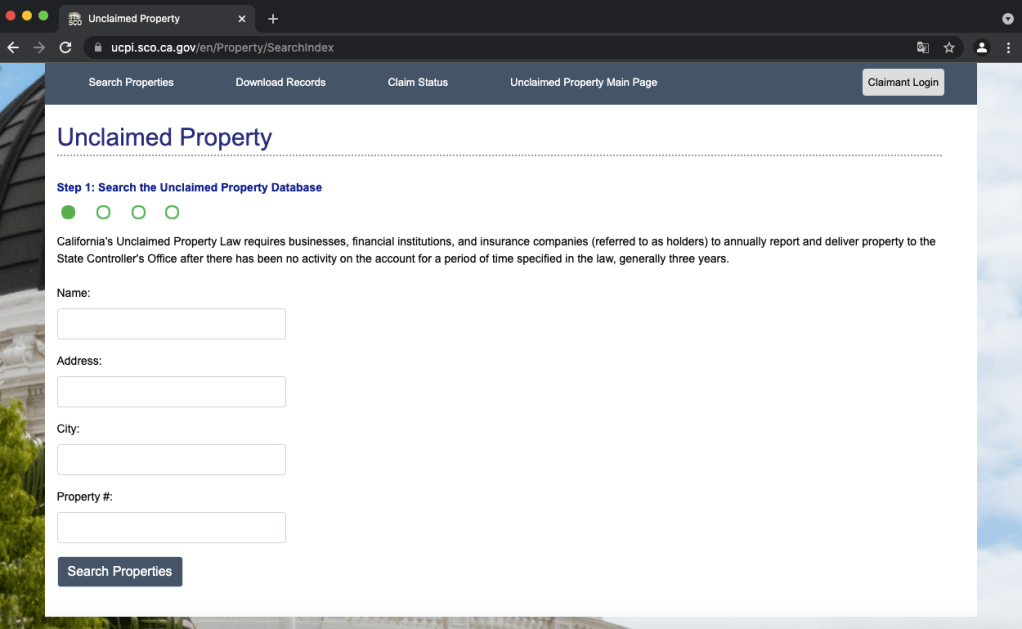Click the browser forward arrow

click(39, 47)
